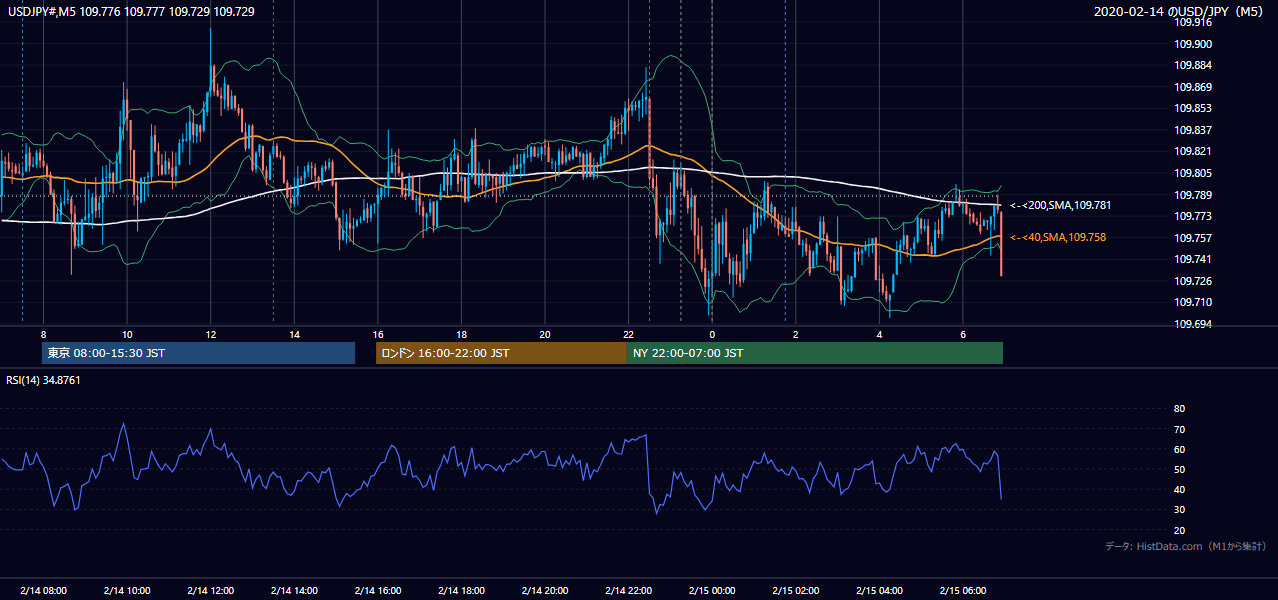Click the chart title 2020-02-14 のUSD/JPY (M5)
The image size is (1278, 600).
1179,12
